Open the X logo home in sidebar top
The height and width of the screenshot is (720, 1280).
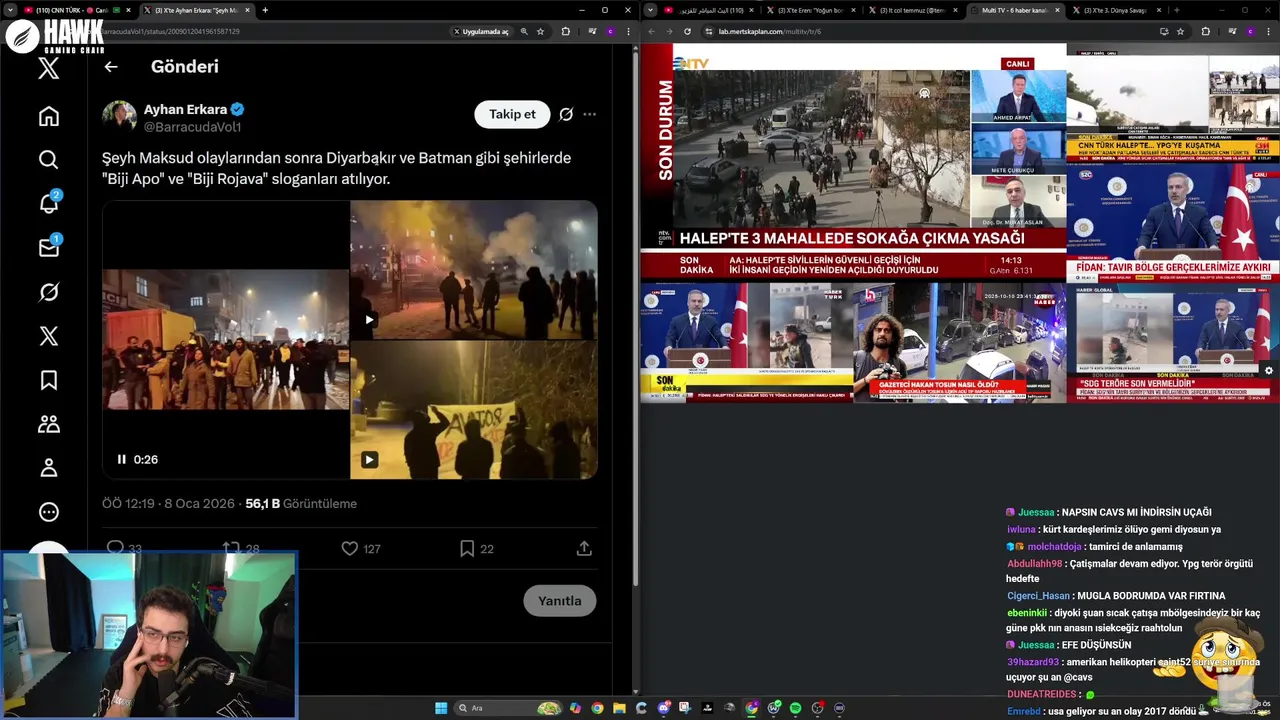[49, 68]
